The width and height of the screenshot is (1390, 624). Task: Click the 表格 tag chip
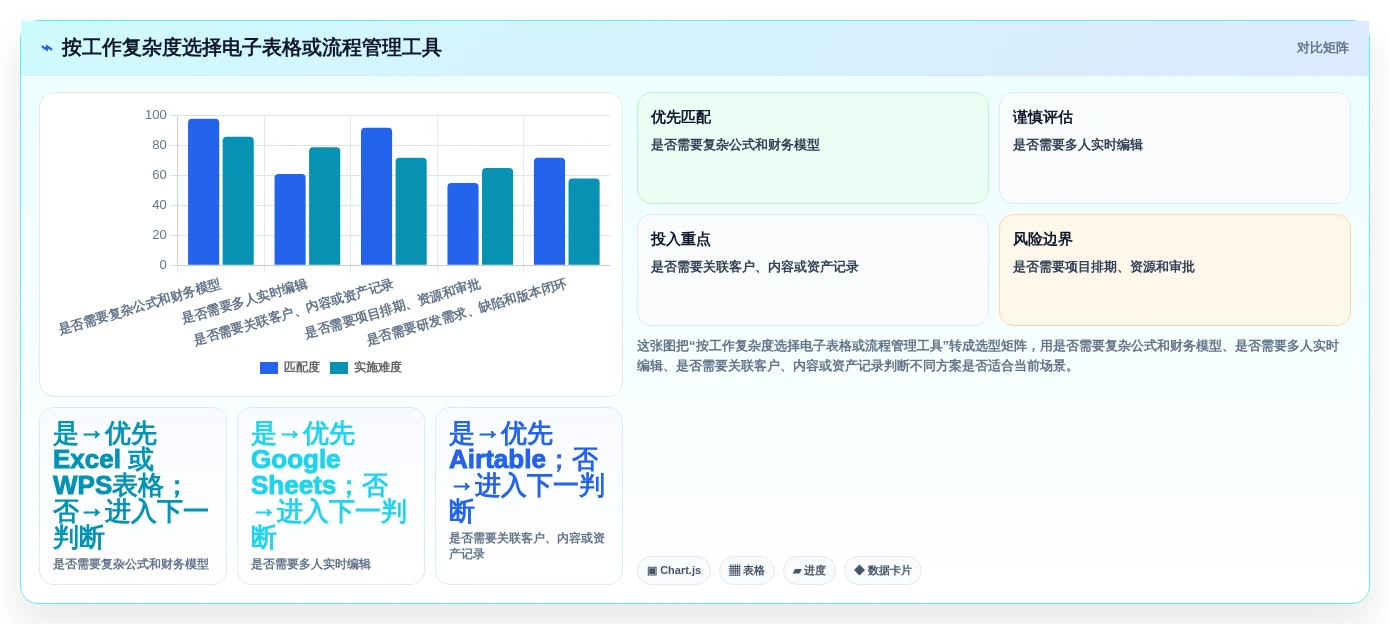click(x=747, y=571)
